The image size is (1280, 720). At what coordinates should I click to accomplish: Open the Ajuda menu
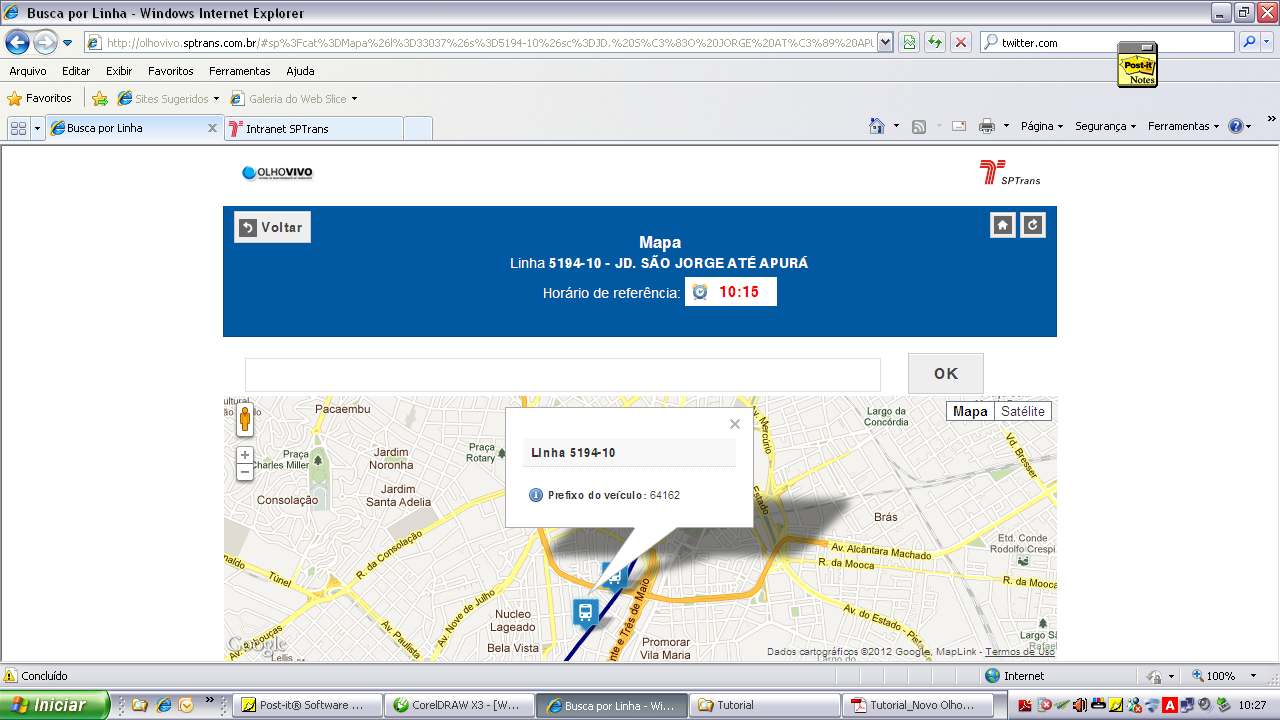click(x=300, y=71)
